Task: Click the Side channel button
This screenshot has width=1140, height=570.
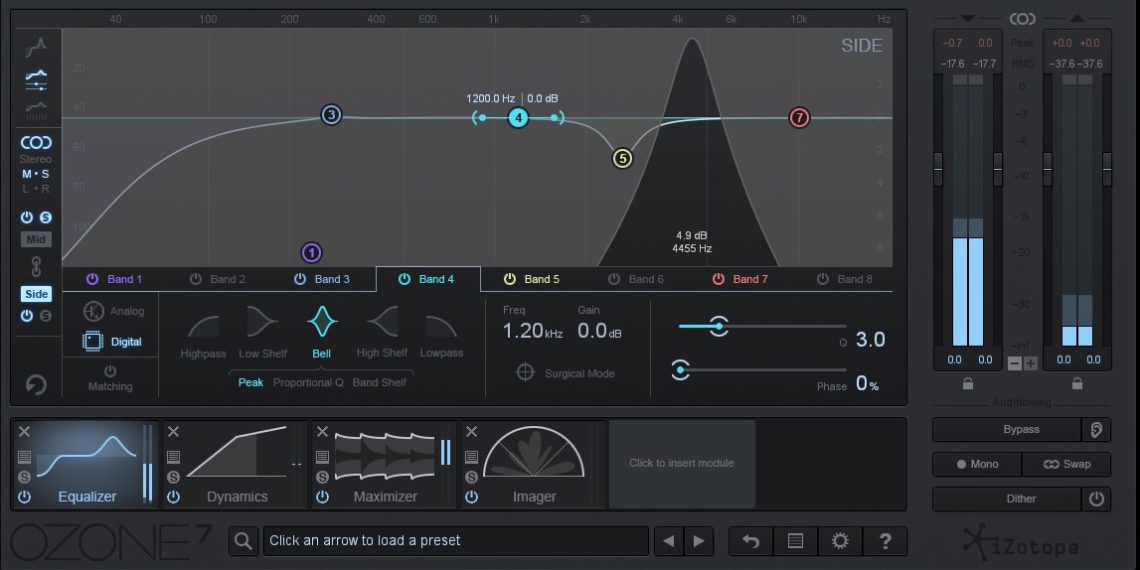Action: point(36,294)
